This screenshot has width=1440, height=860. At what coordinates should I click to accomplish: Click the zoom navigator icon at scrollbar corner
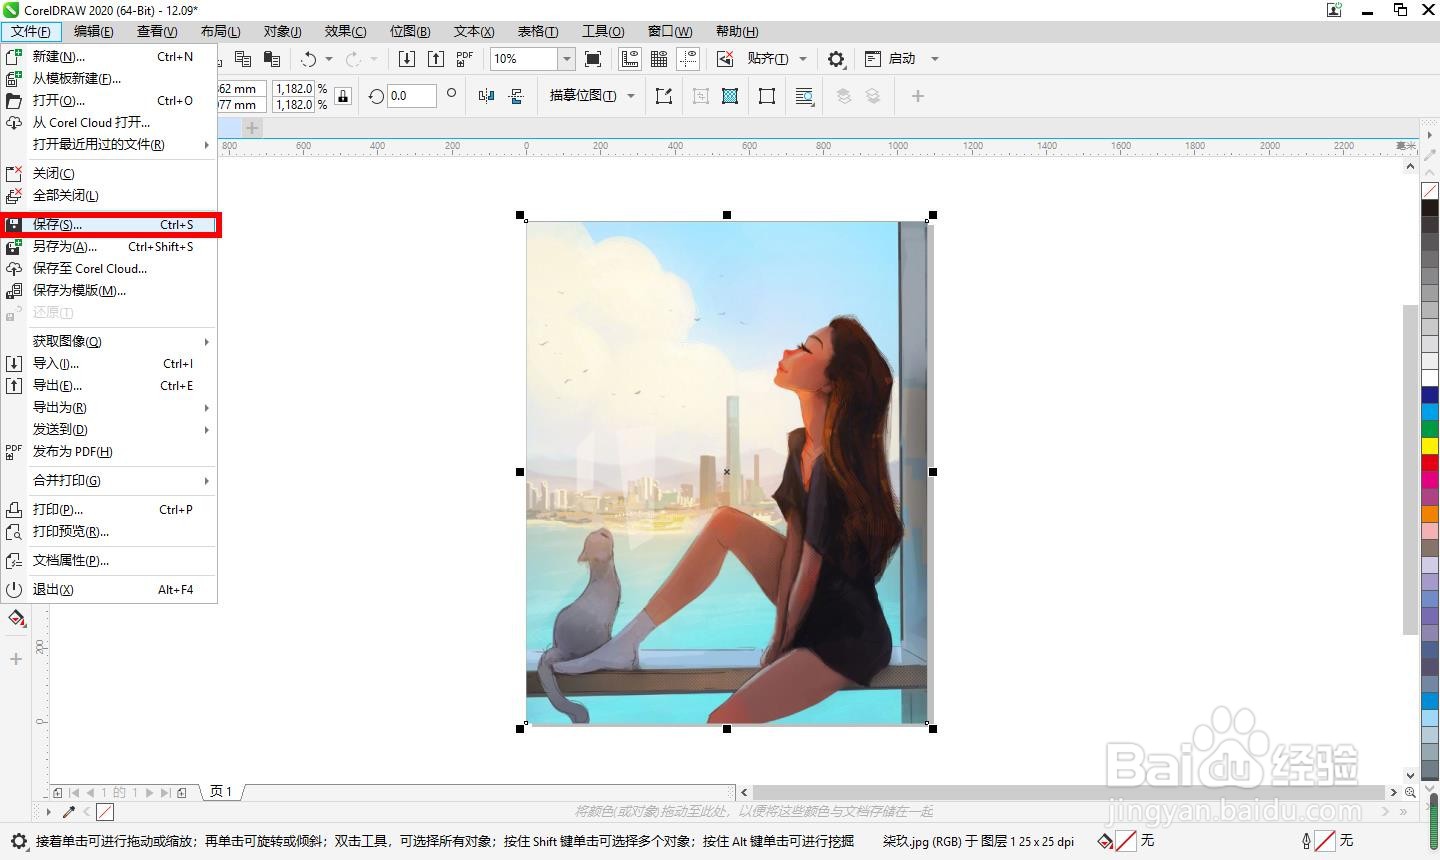(x=1411, y=792)
